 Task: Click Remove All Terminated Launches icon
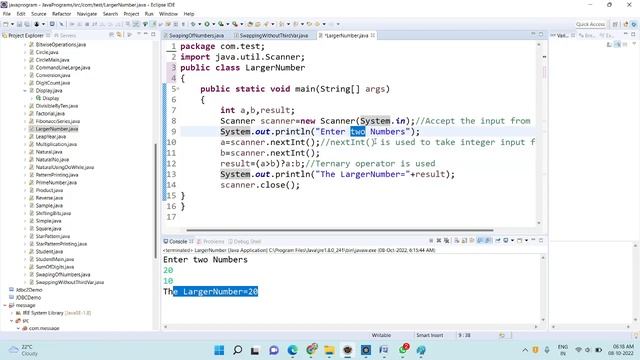pos(447,241)
